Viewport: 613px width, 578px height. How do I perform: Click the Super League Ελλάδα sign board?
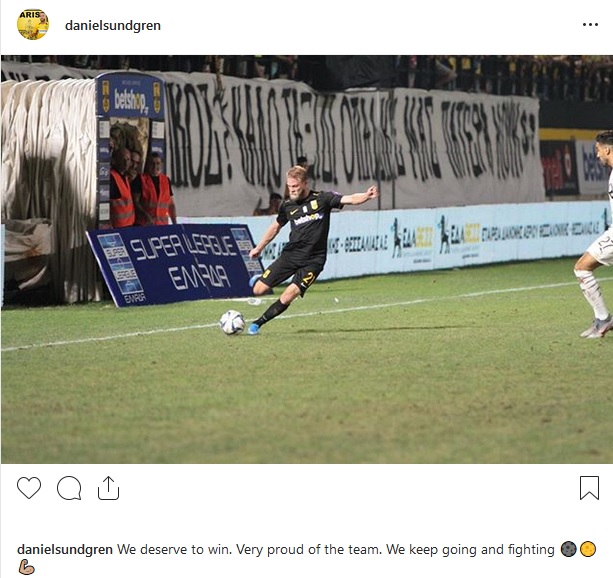[x=174, y=264]
